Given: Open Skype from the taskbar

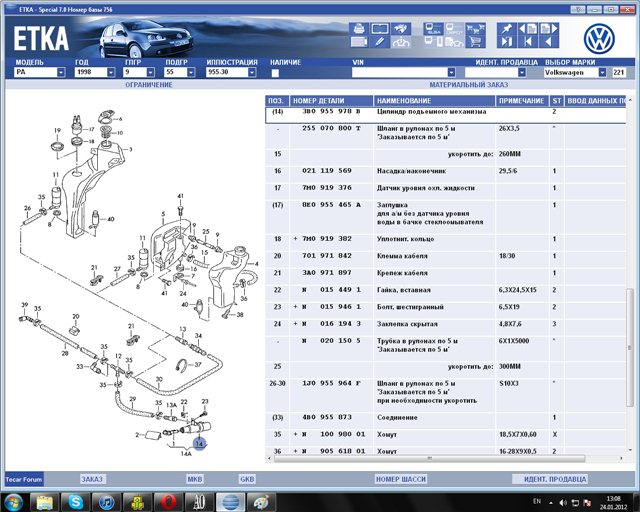Looking at the screenshot, I should pos(75,503).
